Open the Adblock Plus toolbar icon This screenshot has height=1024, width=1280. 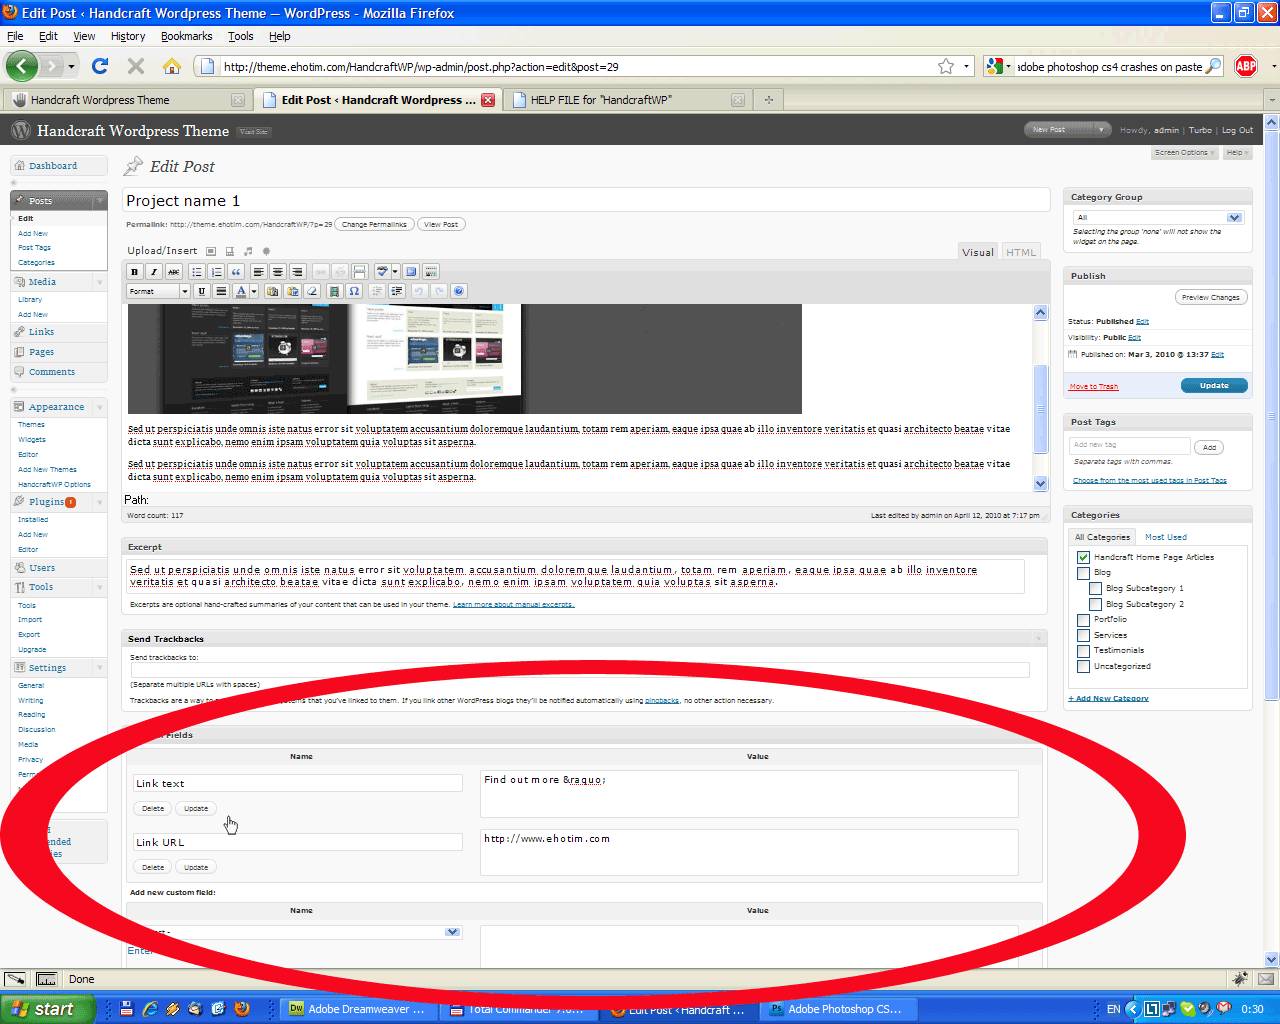coord(1246,67)
